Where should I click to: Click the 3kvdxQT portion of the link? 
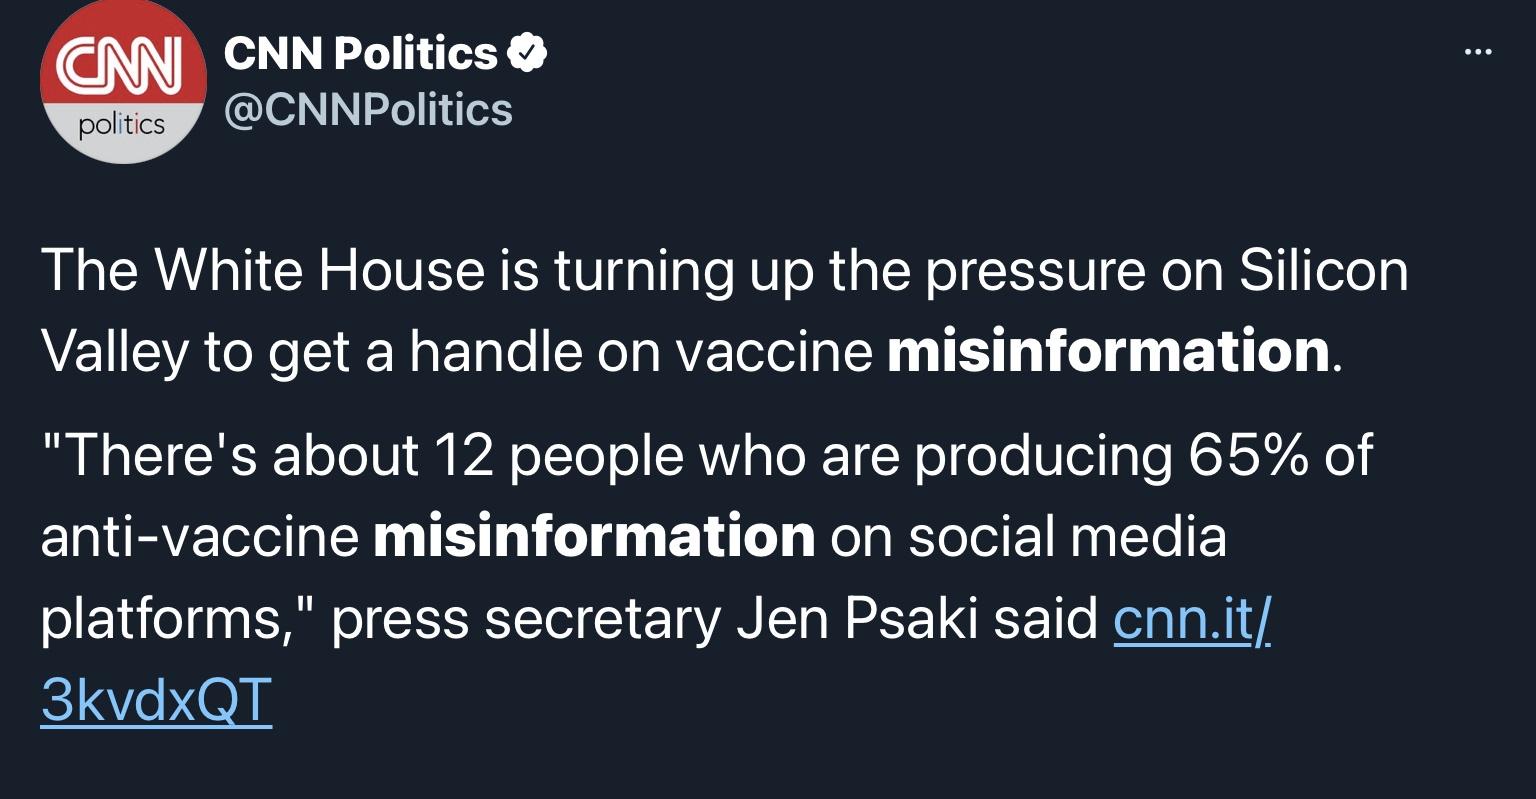(155, 699)
